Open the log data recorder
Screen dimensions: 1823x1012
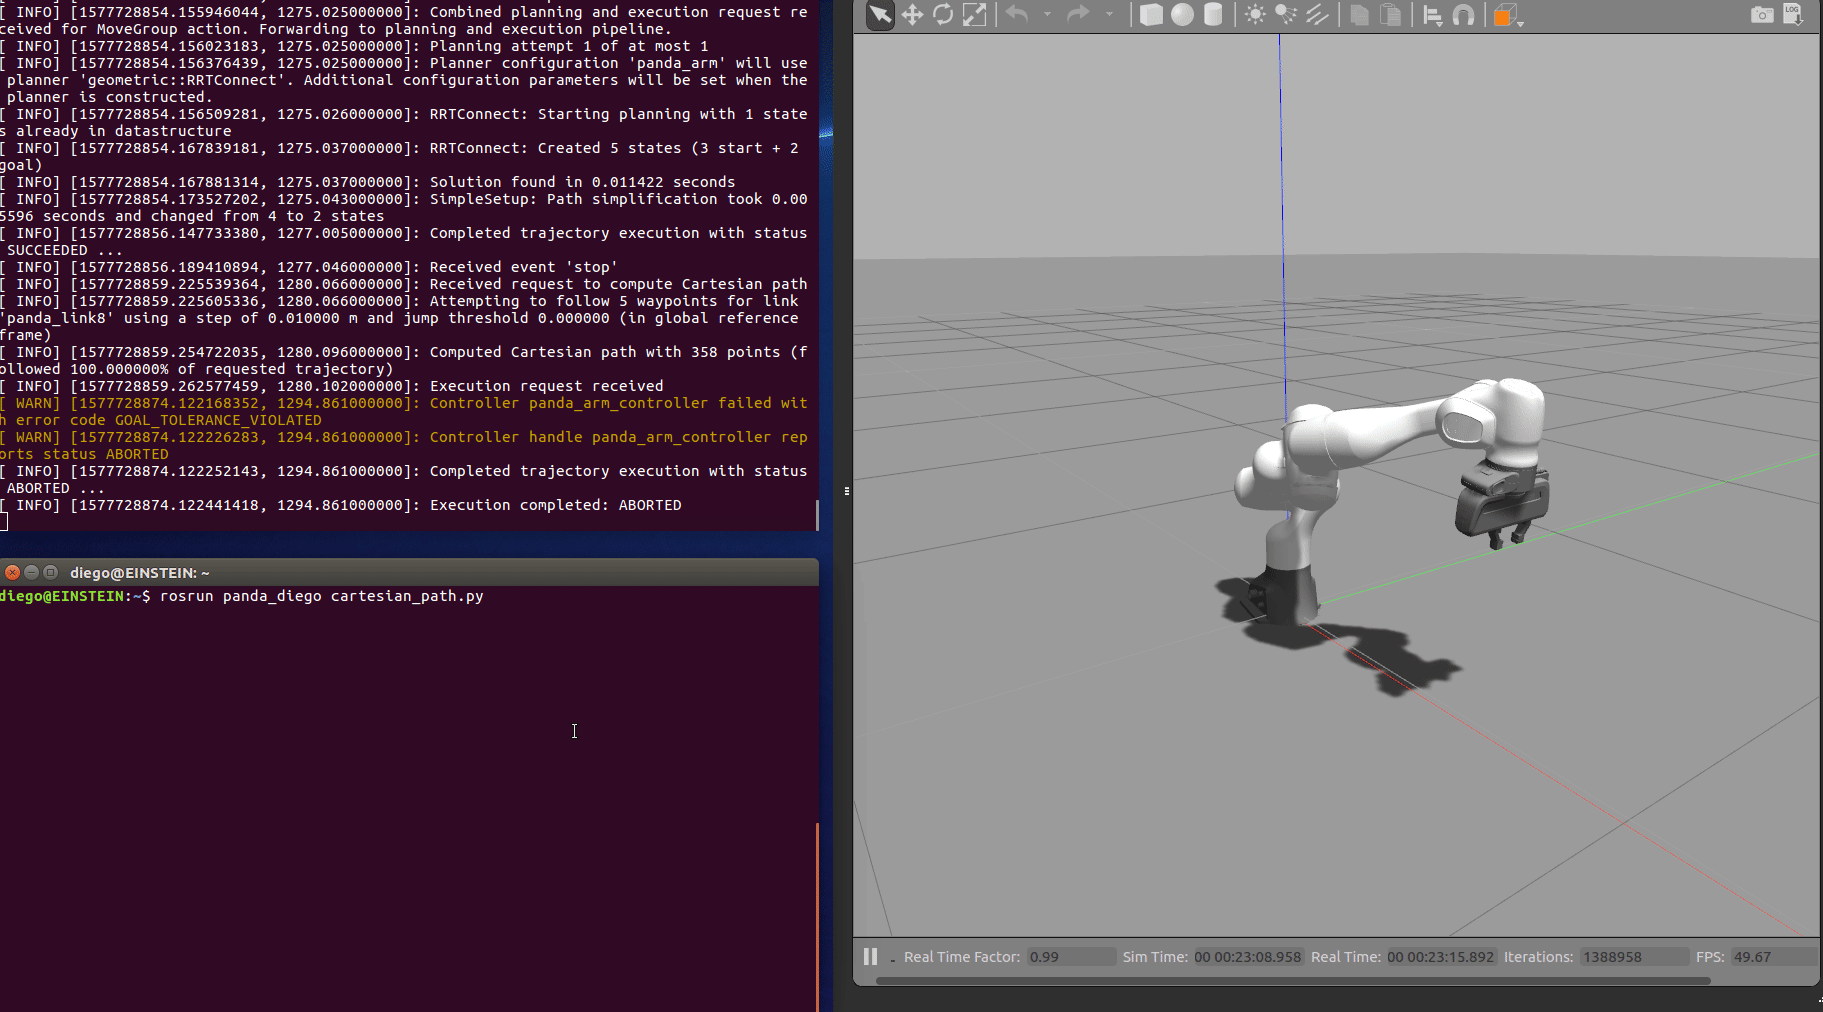1794,15
